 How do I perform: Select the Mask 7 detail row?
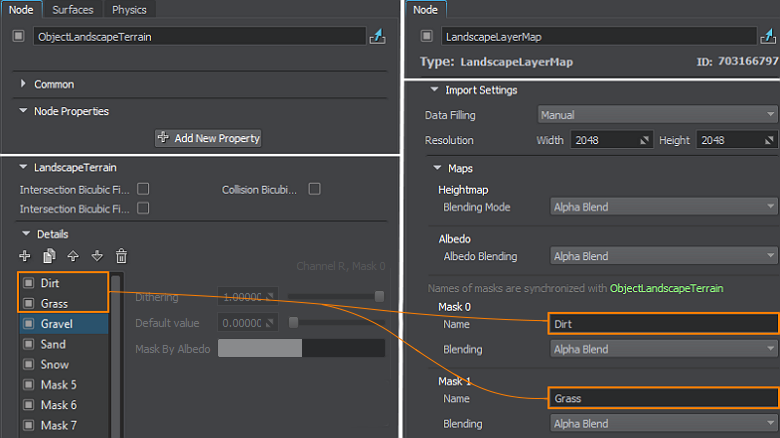(64, 426)
